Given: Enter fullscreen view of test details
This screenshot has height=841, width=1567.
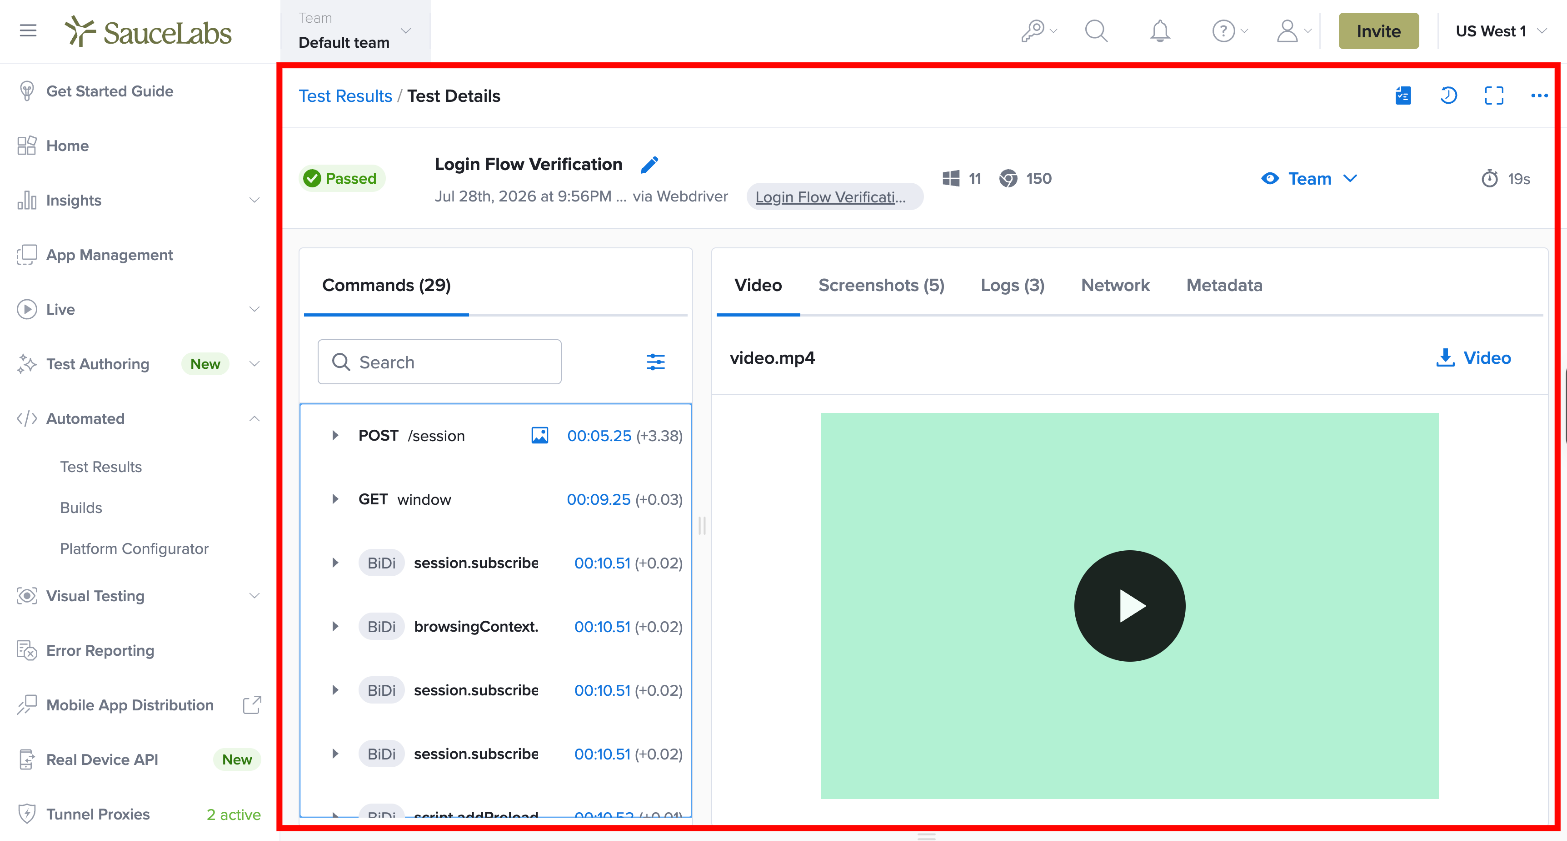Looking at the screenshot, I should [x=1494, y=96].
